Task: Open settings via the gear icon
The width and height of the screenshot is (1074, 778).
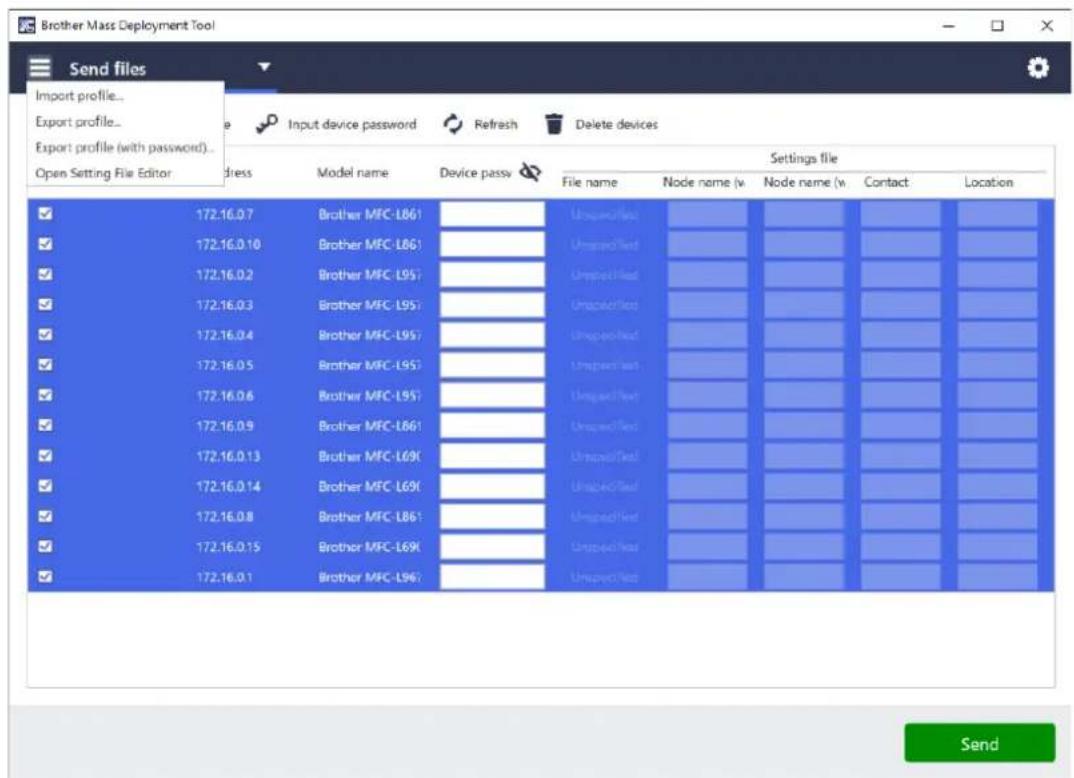Action: coord(1038,68)
